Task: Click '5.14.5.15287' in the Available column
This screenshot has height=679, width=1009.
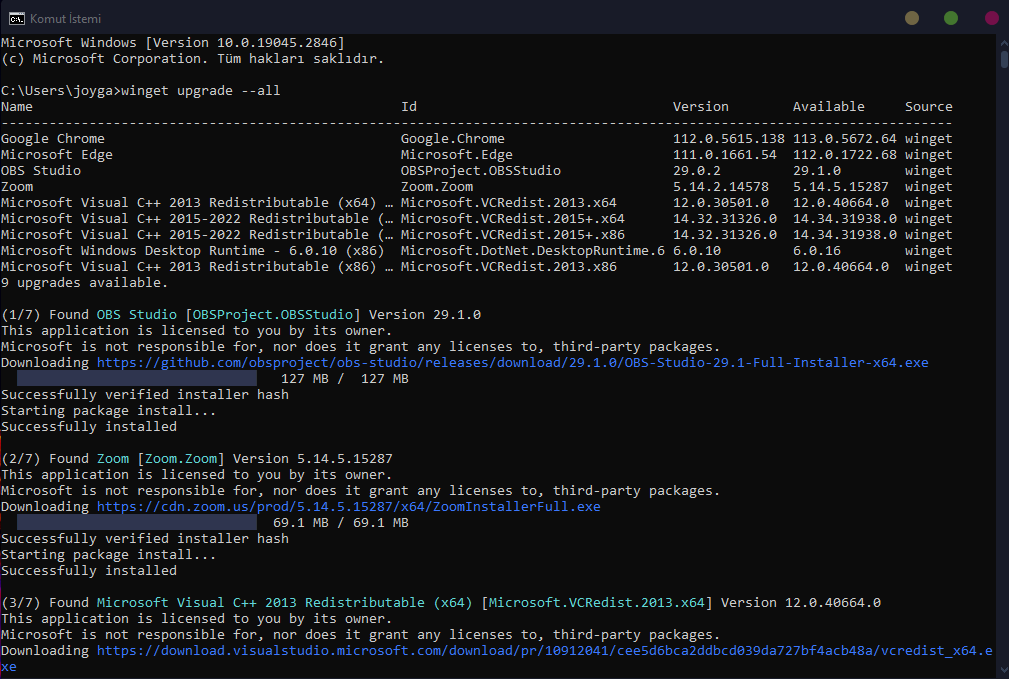Action: [840, 187]
